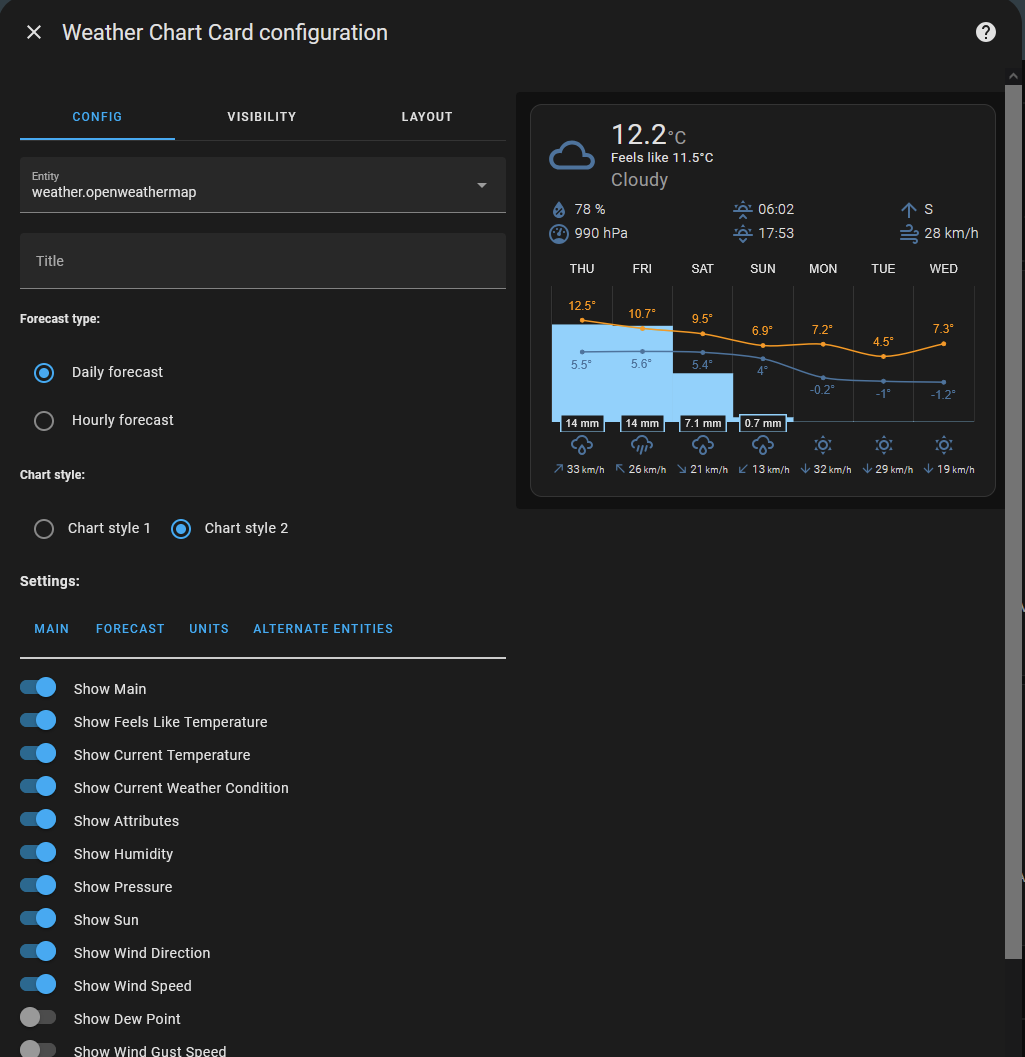
Task: Click Monday's sunny forecast icon
Action: [822, 445]
